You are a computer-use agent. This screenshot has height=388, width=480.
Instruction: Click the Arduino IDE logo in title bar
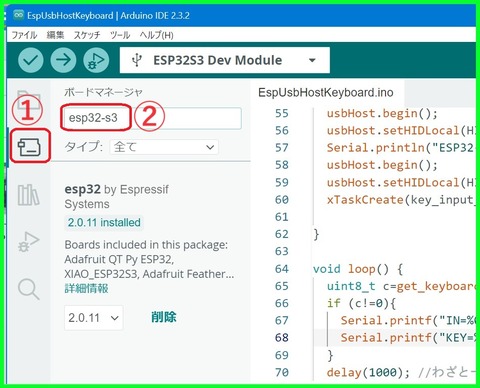click(x=18, y=15)
